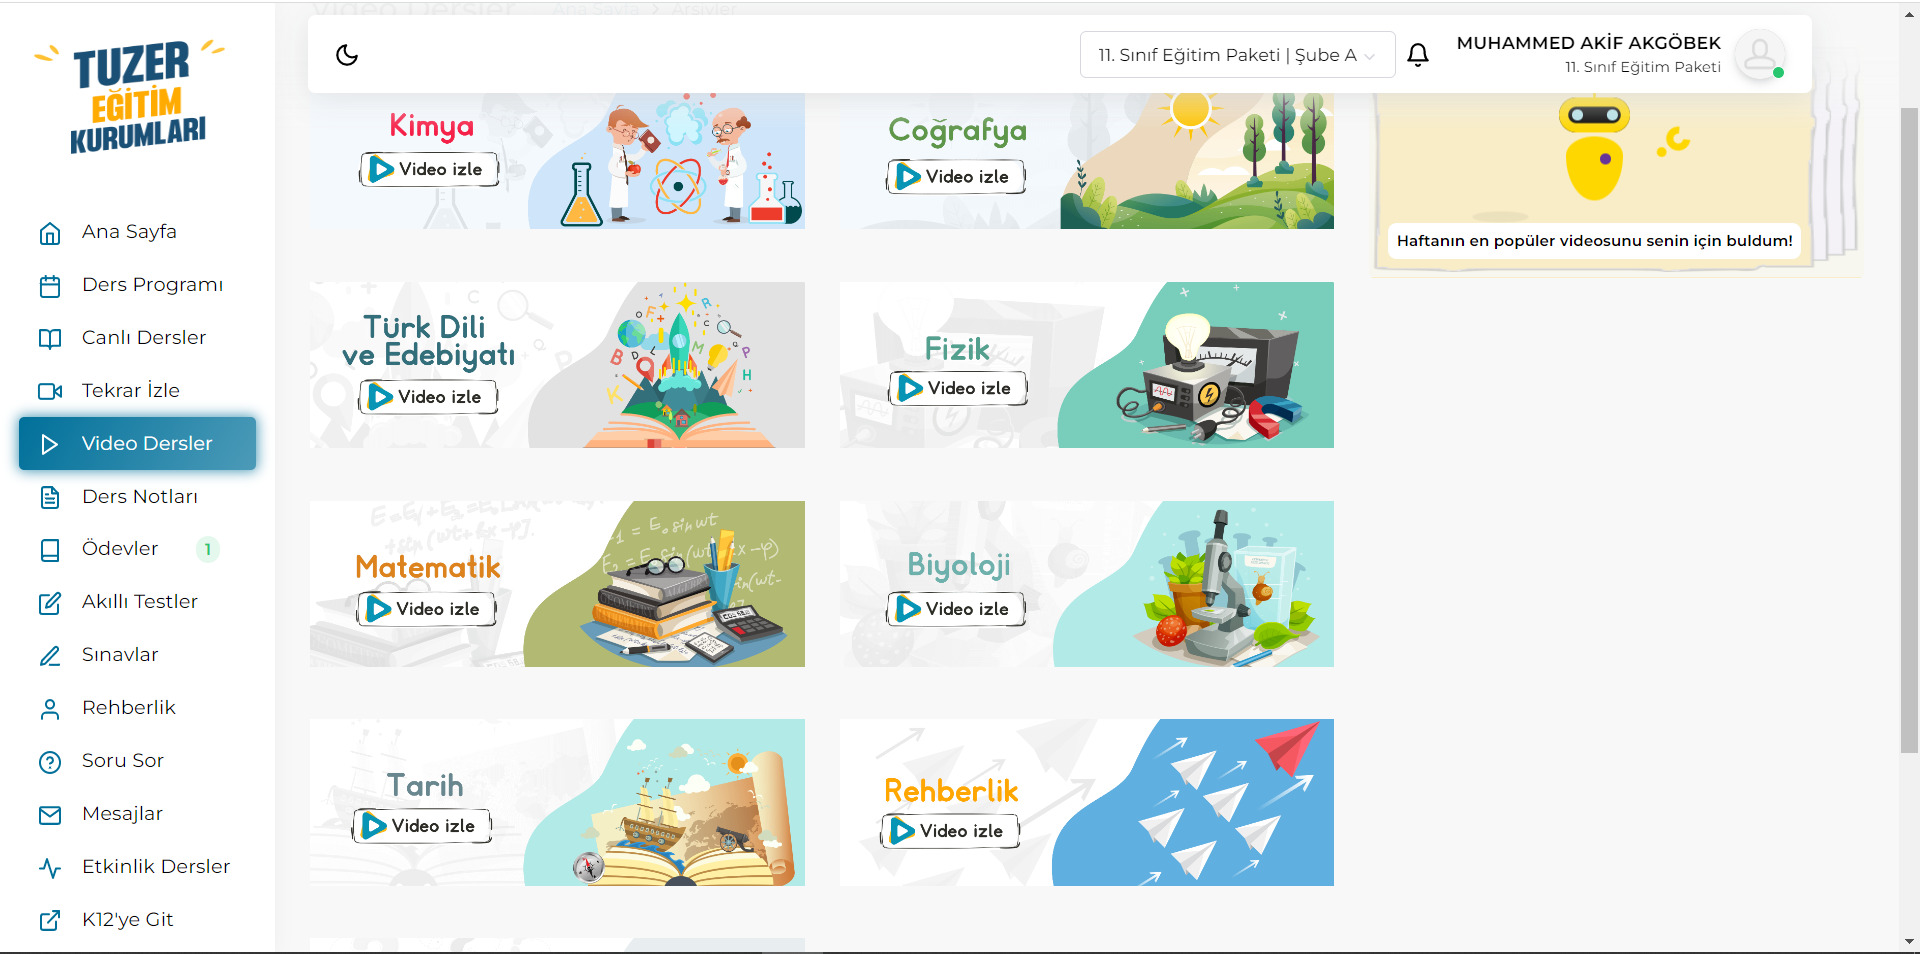Viewport: 1920px width, 954px height.
Task: Open the Canlı Dersler book icon
Action: 50,339
